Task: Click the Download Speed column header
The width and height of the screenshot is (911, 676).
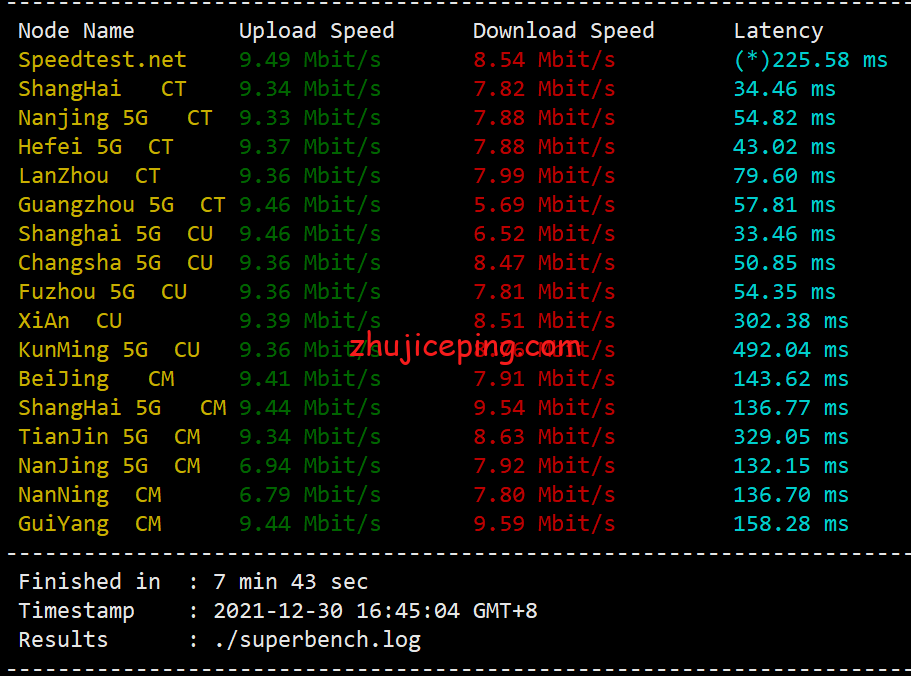Action: pos(563,31)
